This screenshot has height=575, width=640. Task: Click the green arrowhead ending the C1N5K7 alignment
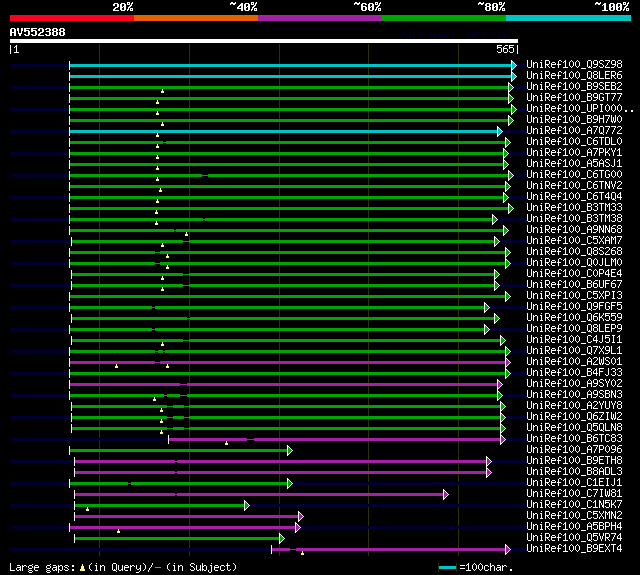[247, 506]
